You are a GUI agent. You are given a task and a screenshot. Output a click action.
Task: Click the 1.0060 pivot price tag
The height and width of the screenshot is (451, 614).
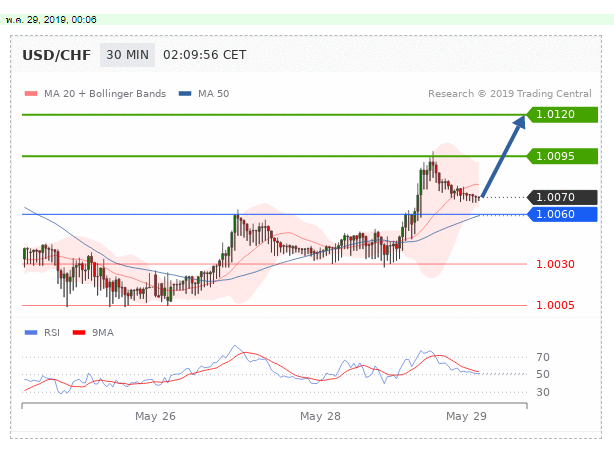(562, 214)
